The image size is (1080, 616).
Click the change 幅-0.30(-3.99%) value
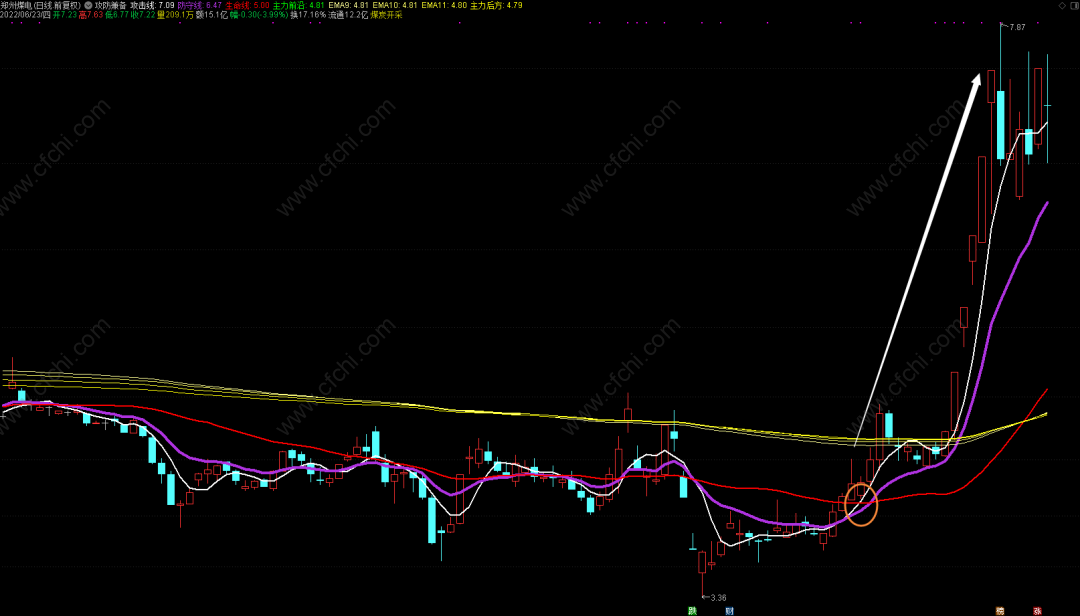click(x=259, y=15)
